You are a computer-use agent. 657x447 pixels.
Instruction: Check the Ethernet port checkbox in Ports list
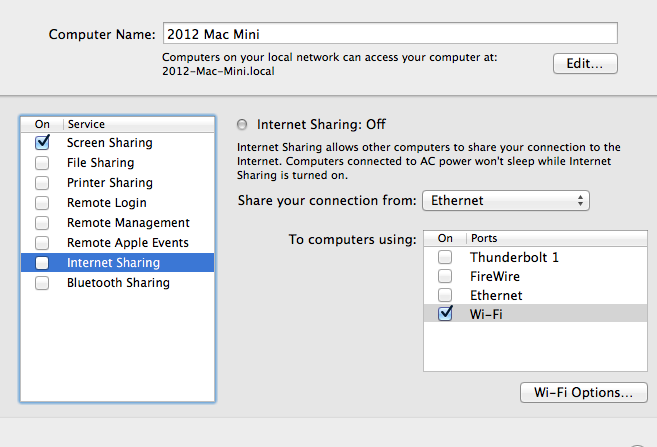(445, 295)
